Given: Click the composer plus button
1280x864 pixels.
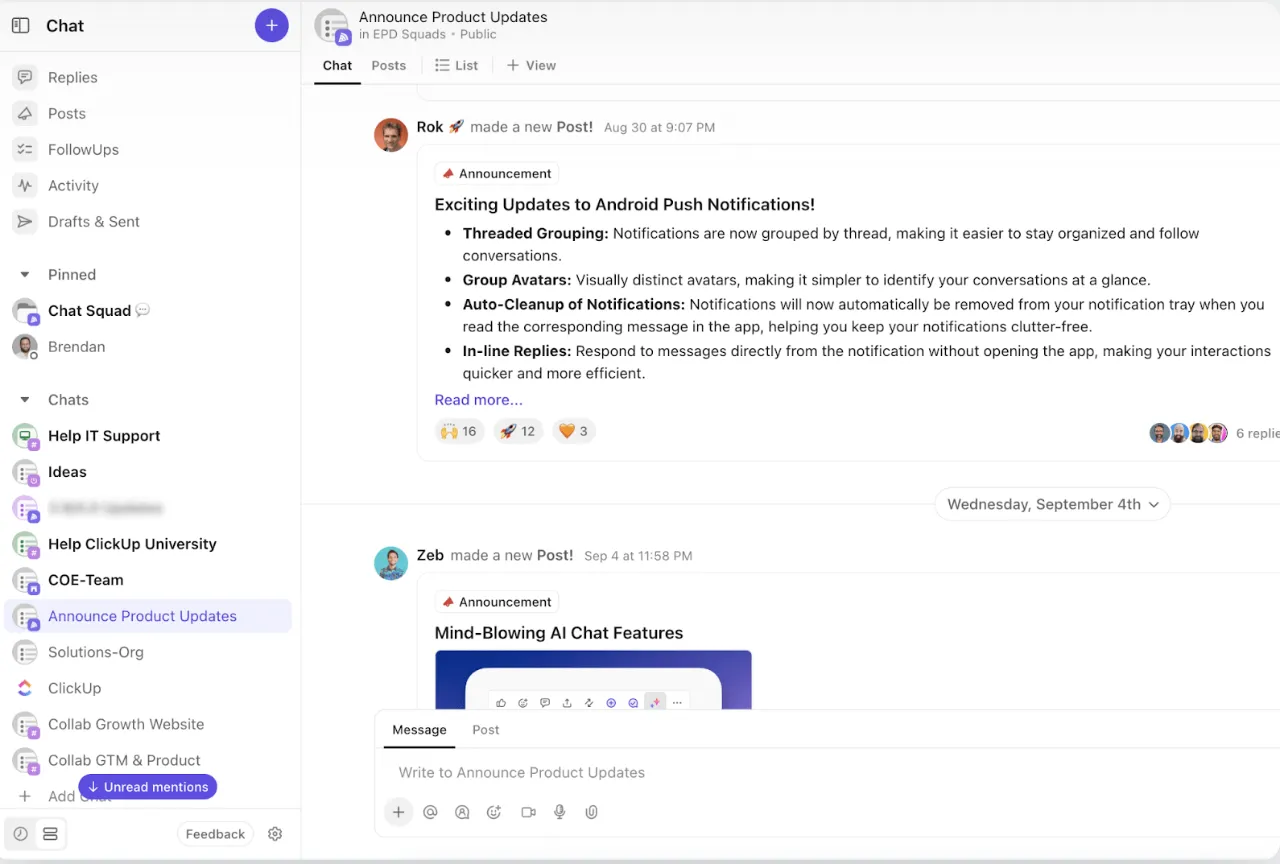Looking at the screenshot, I should coord(398,812).
